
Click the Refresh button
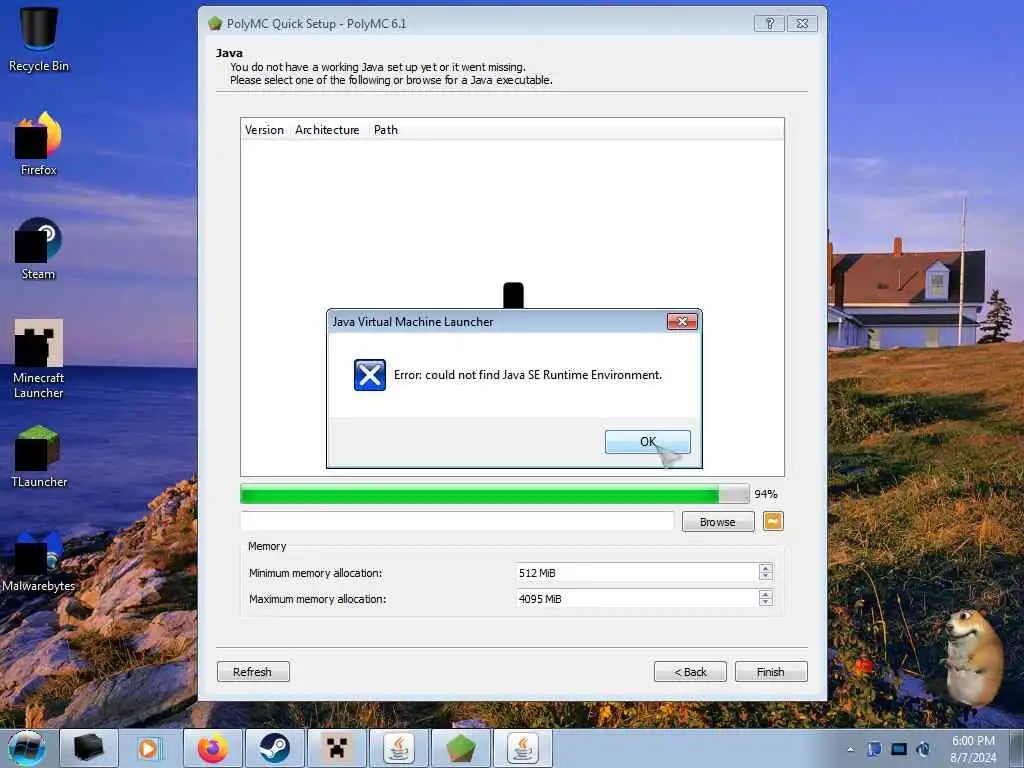click(253, 672)
